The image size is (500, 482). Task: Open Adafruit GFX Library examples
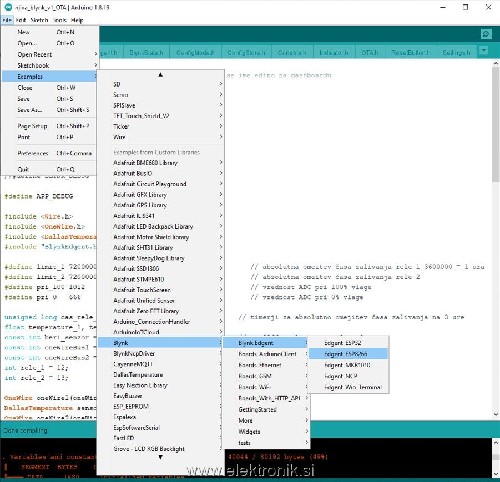pyautogui.click(x=161, y=194)
